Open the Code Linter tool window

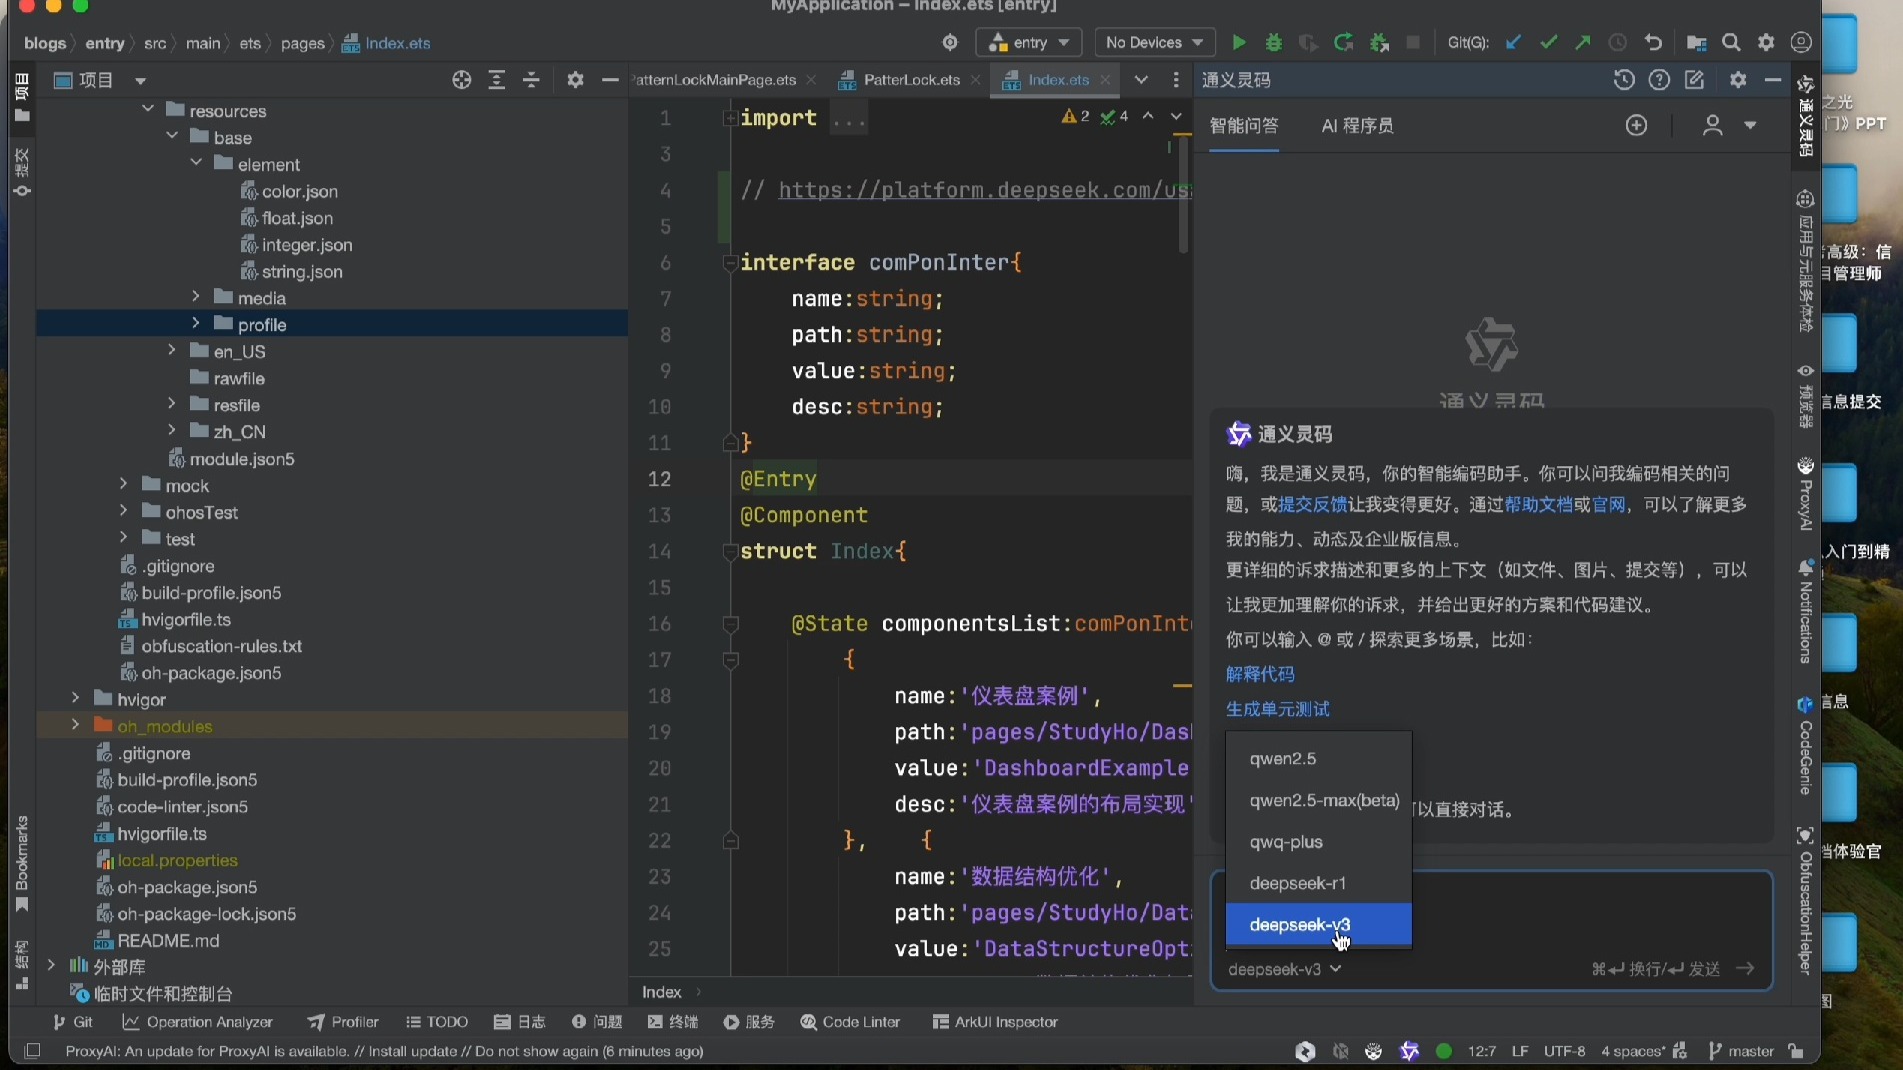[850, 1022]
